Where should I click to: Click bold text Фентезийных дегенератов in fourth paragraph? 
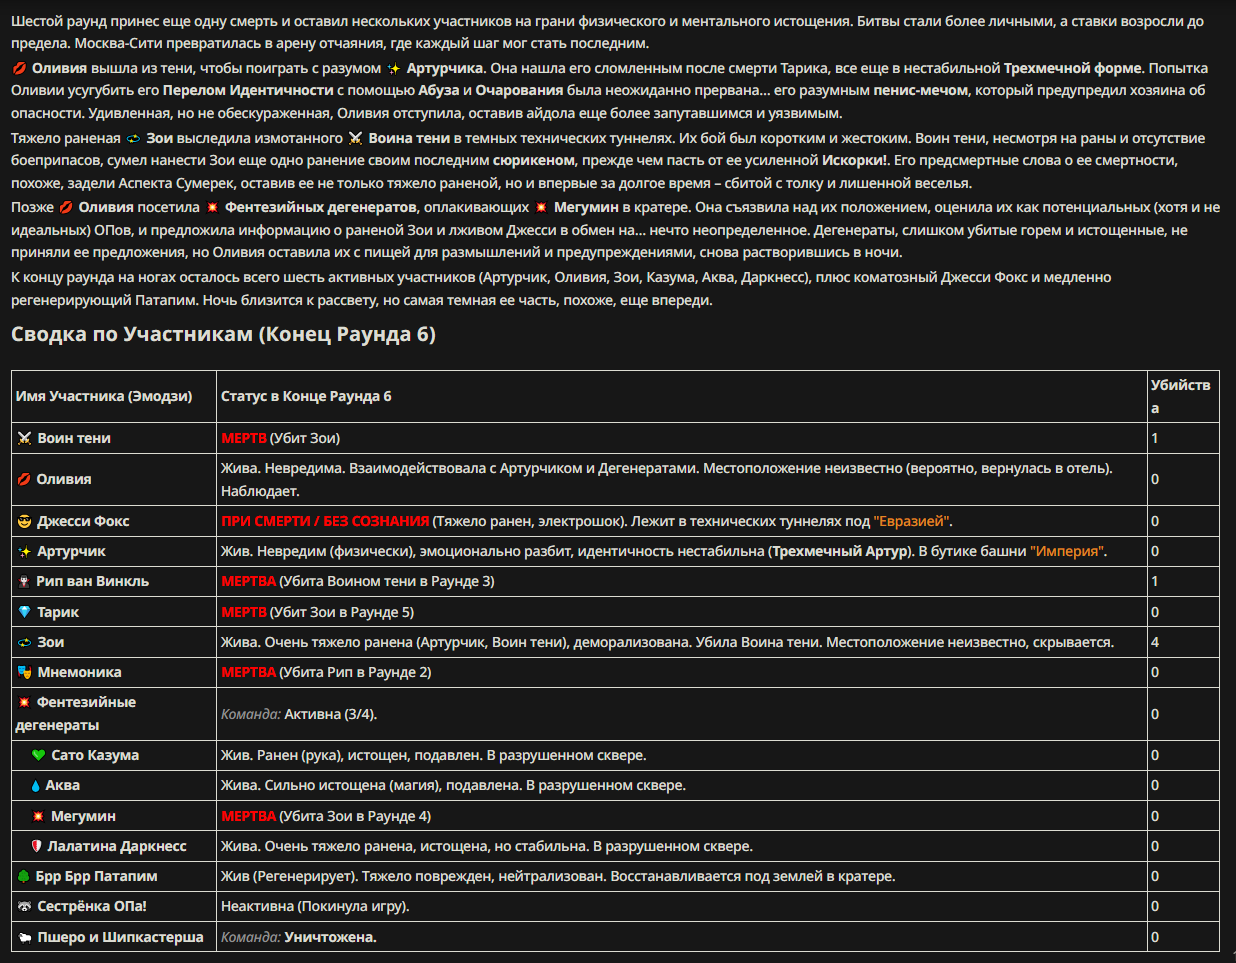tap(320, 207)
